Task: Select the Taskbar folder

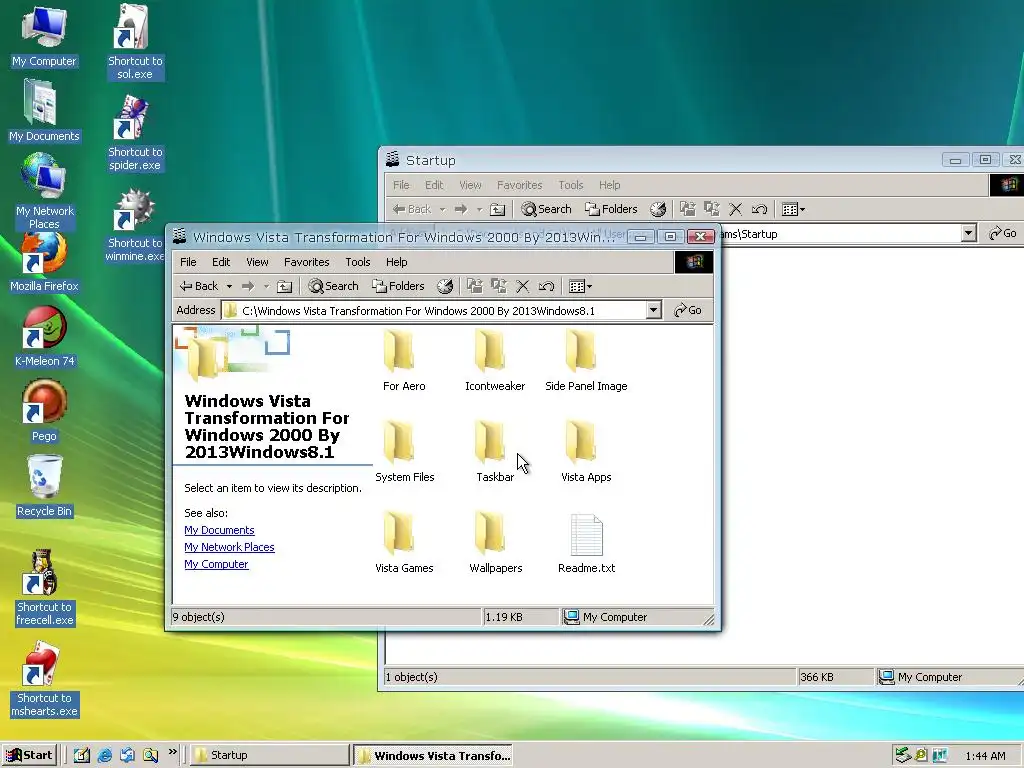Action: pyautogui.click(x=494, y=451)
